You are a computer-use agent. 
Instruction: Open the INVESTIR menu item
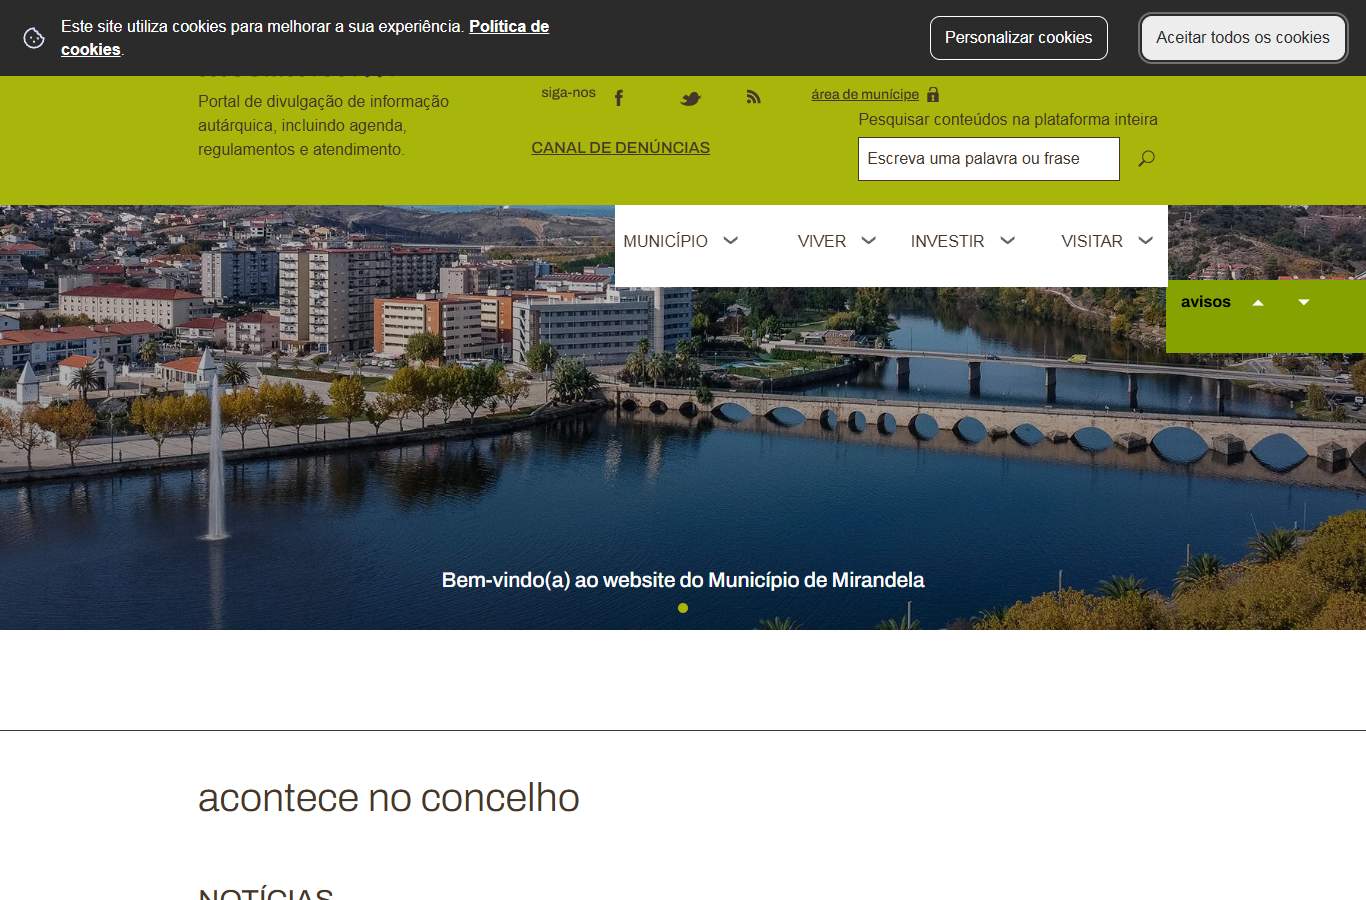(x=947, y=241)
